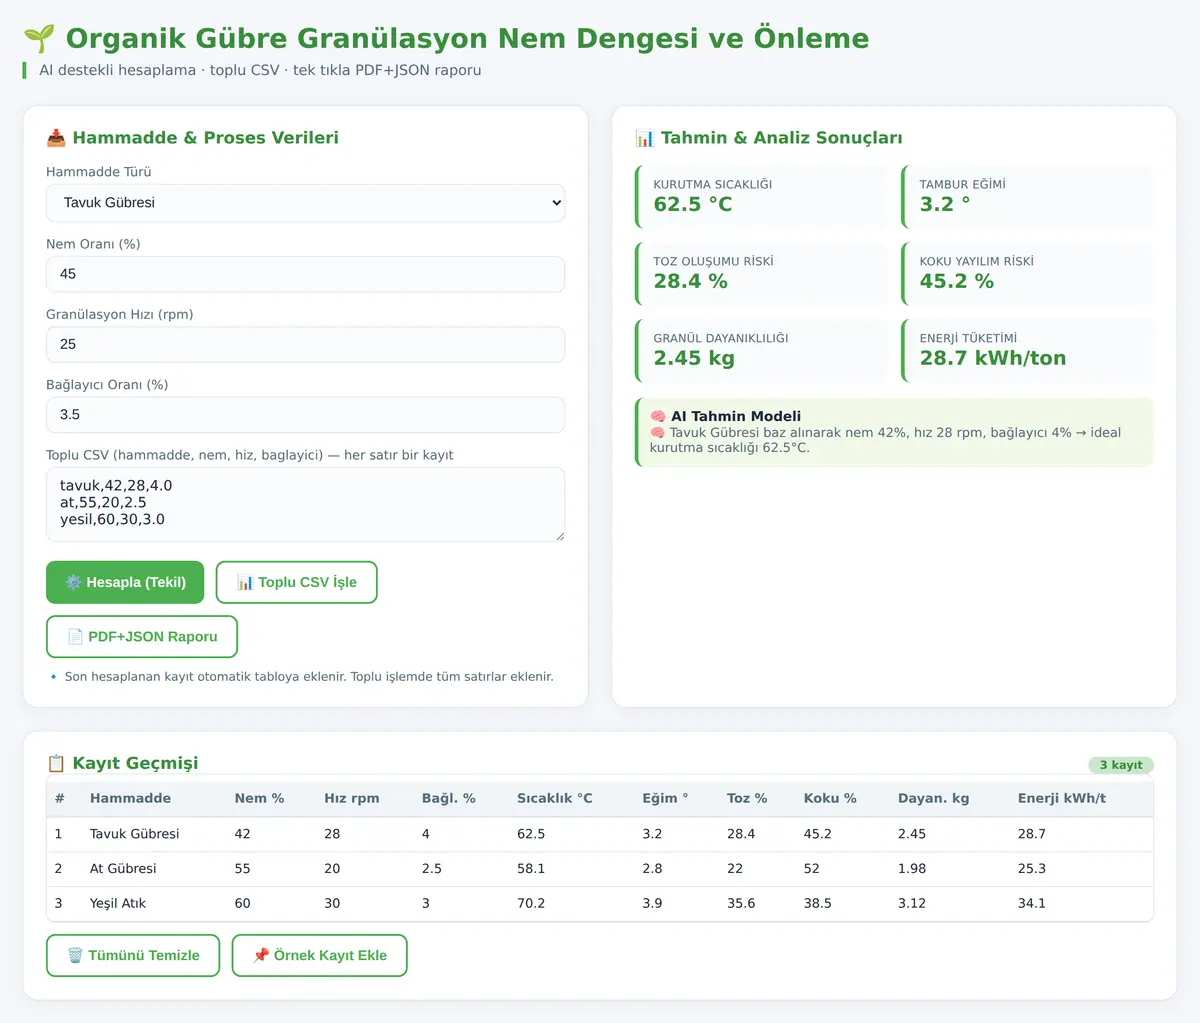The width and height of the screenshot is (1200, 1023).
Task: Click the Toplu CSV İşle button
Action: [297, 582]
